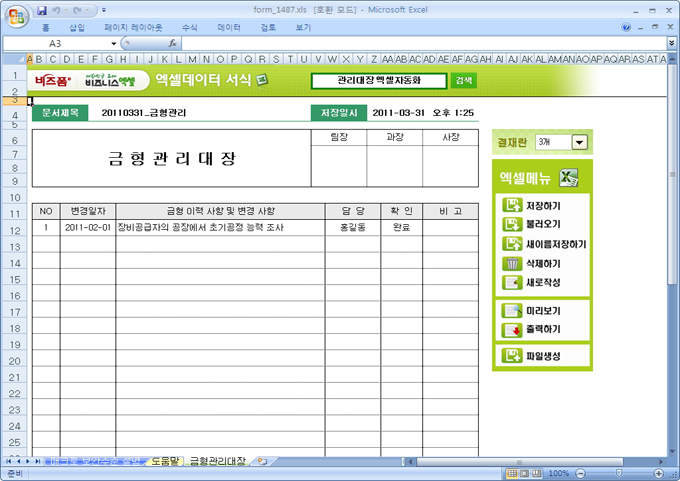Click the cell containing 홍길동
The height and width of the screenshot is (481, 680).
(x=353, y=227)
